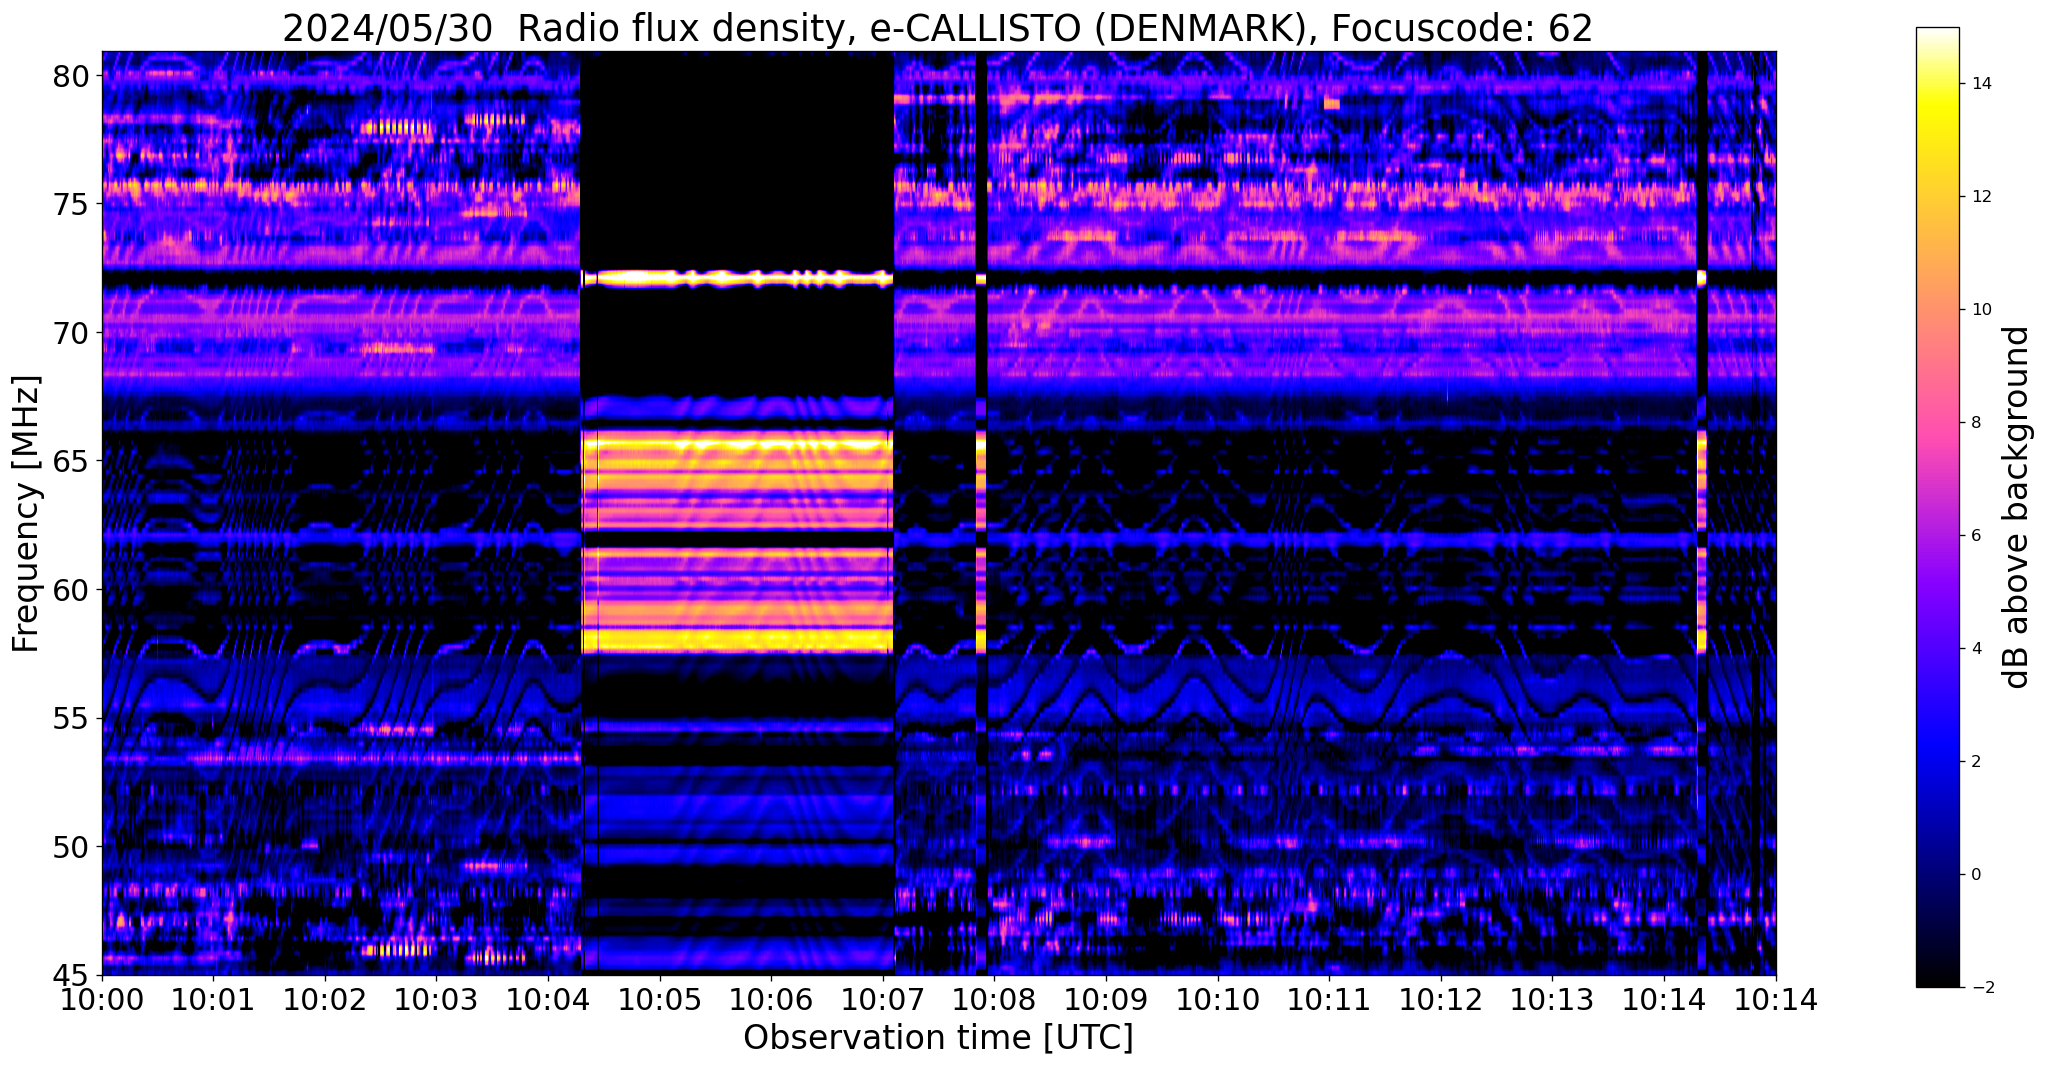Click the 10:12 time tick label
The width and height of the screenshot is (2047, 1067).
(x=1441, y=999)
